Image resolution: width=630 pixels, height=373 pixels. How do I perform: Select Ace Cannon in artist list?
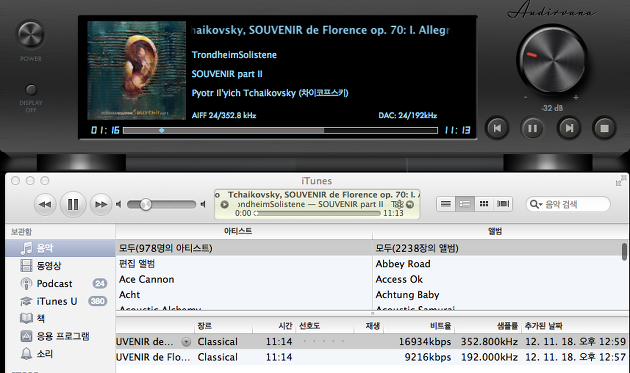pyautogui.click(x=244, y=279)
